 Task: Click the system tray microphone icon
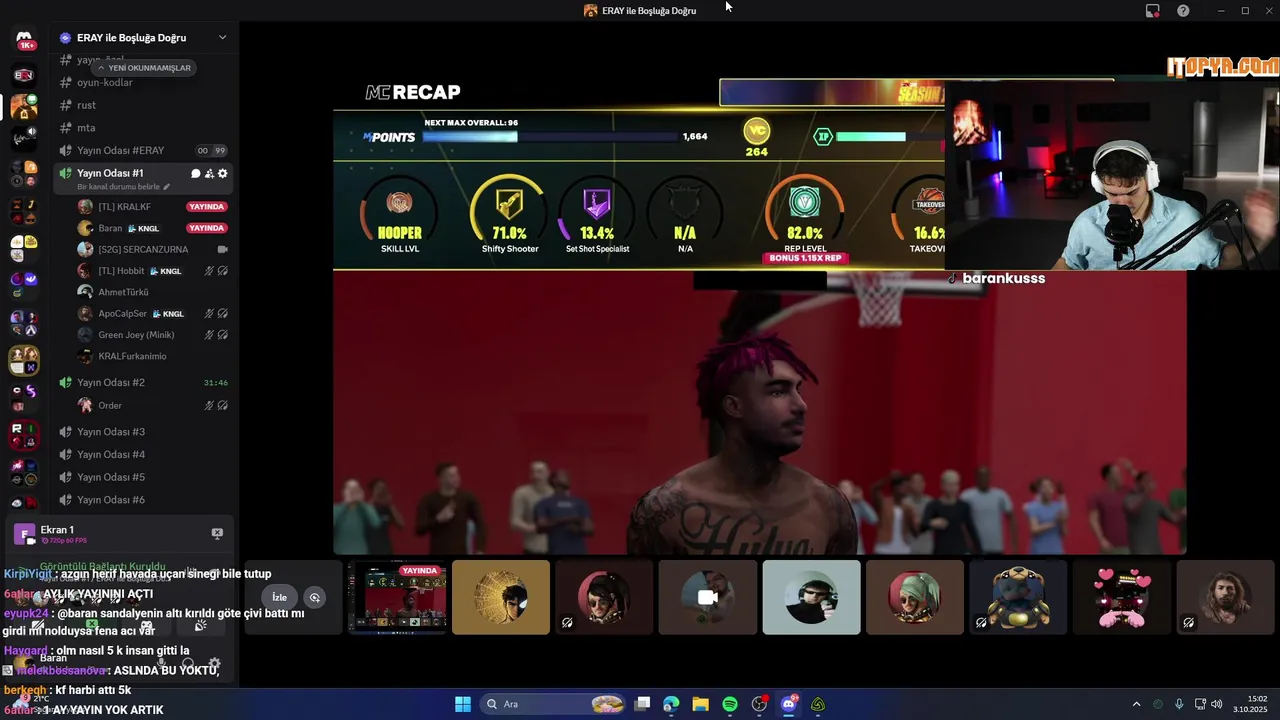tap(1179, 704)
